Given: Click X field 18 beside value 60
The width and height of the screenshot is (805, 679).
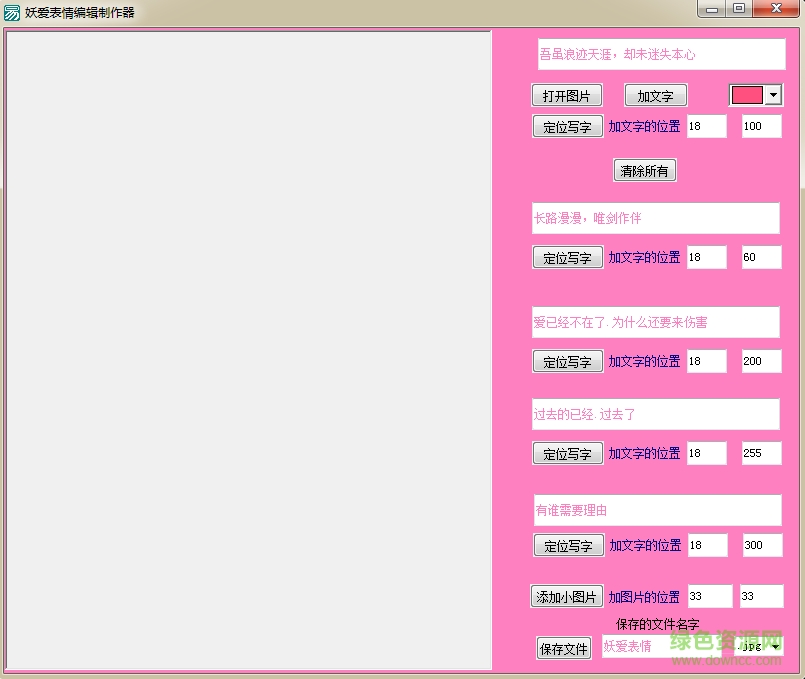Looking at the screenshot, I should point(706,257).
